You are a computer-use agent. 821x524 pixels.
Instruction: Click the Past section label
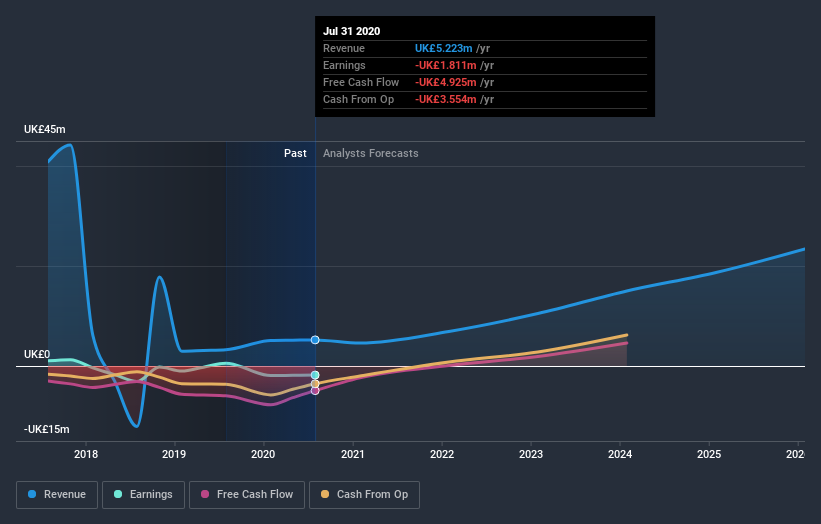pos(295,153)
